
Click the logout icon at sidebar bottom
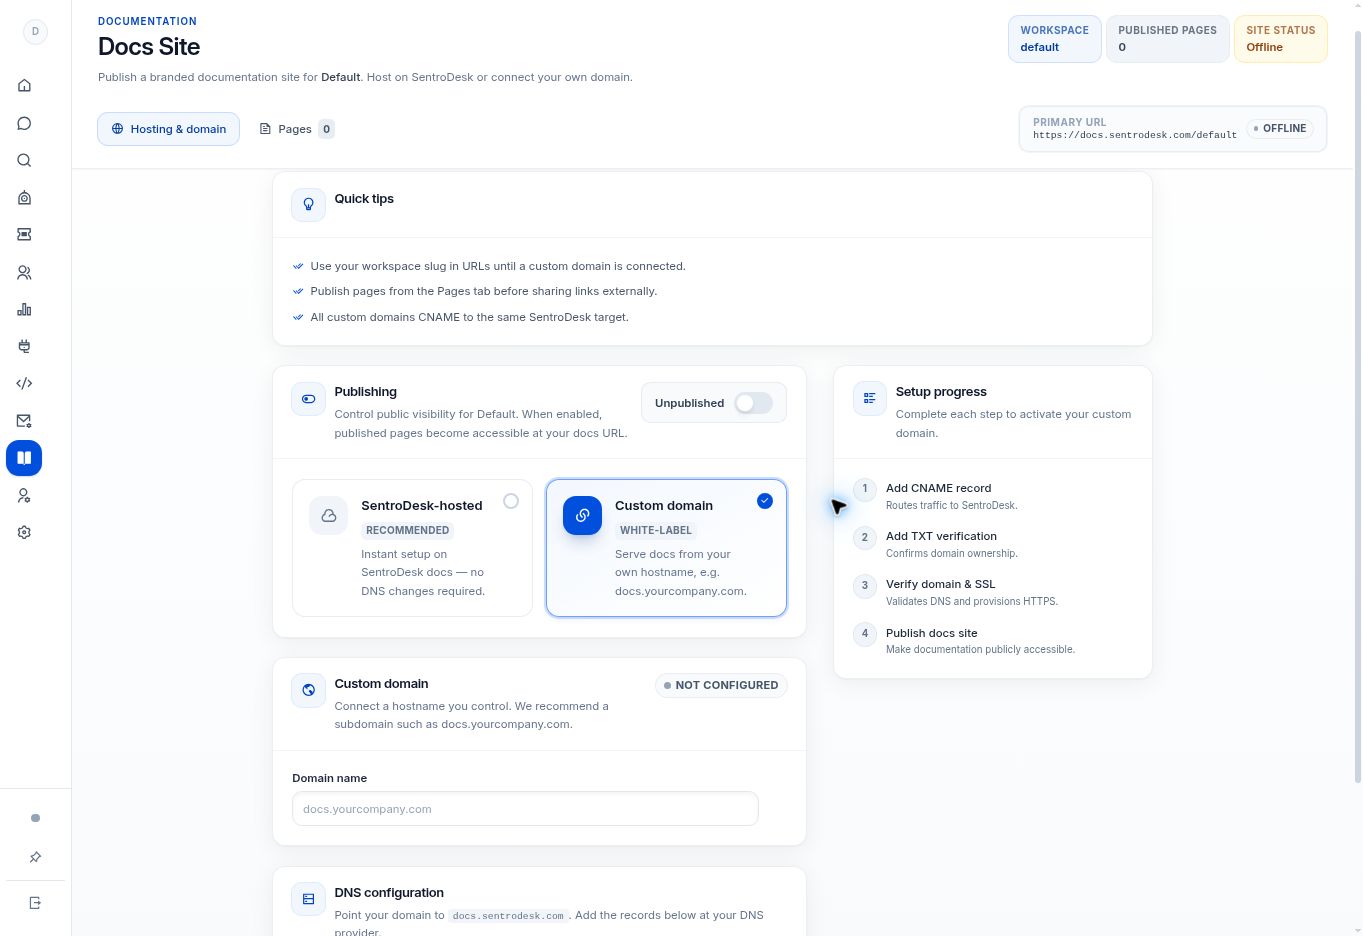click(35, 903)
